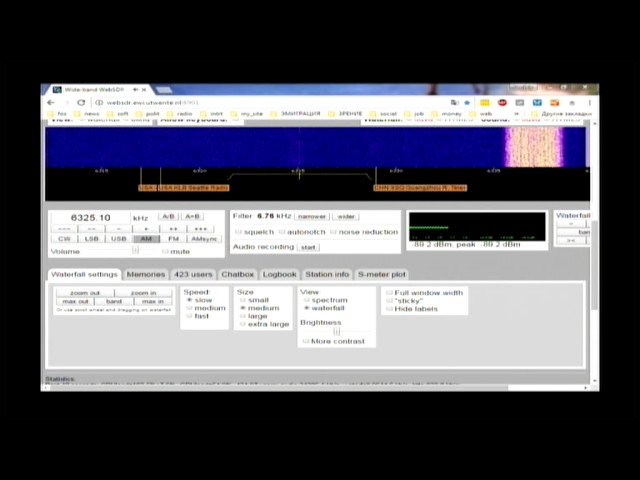Click the max in waterfall button
The width and height of the screenshot is (640, 480).
click(x=153, y=302)
